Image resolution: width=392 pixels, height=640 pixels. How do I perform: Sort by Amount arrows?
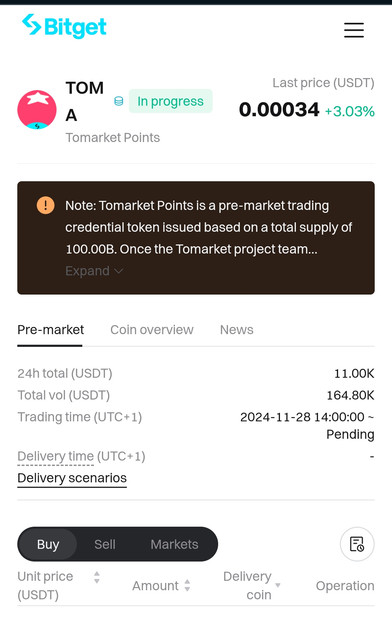point(187,585)
